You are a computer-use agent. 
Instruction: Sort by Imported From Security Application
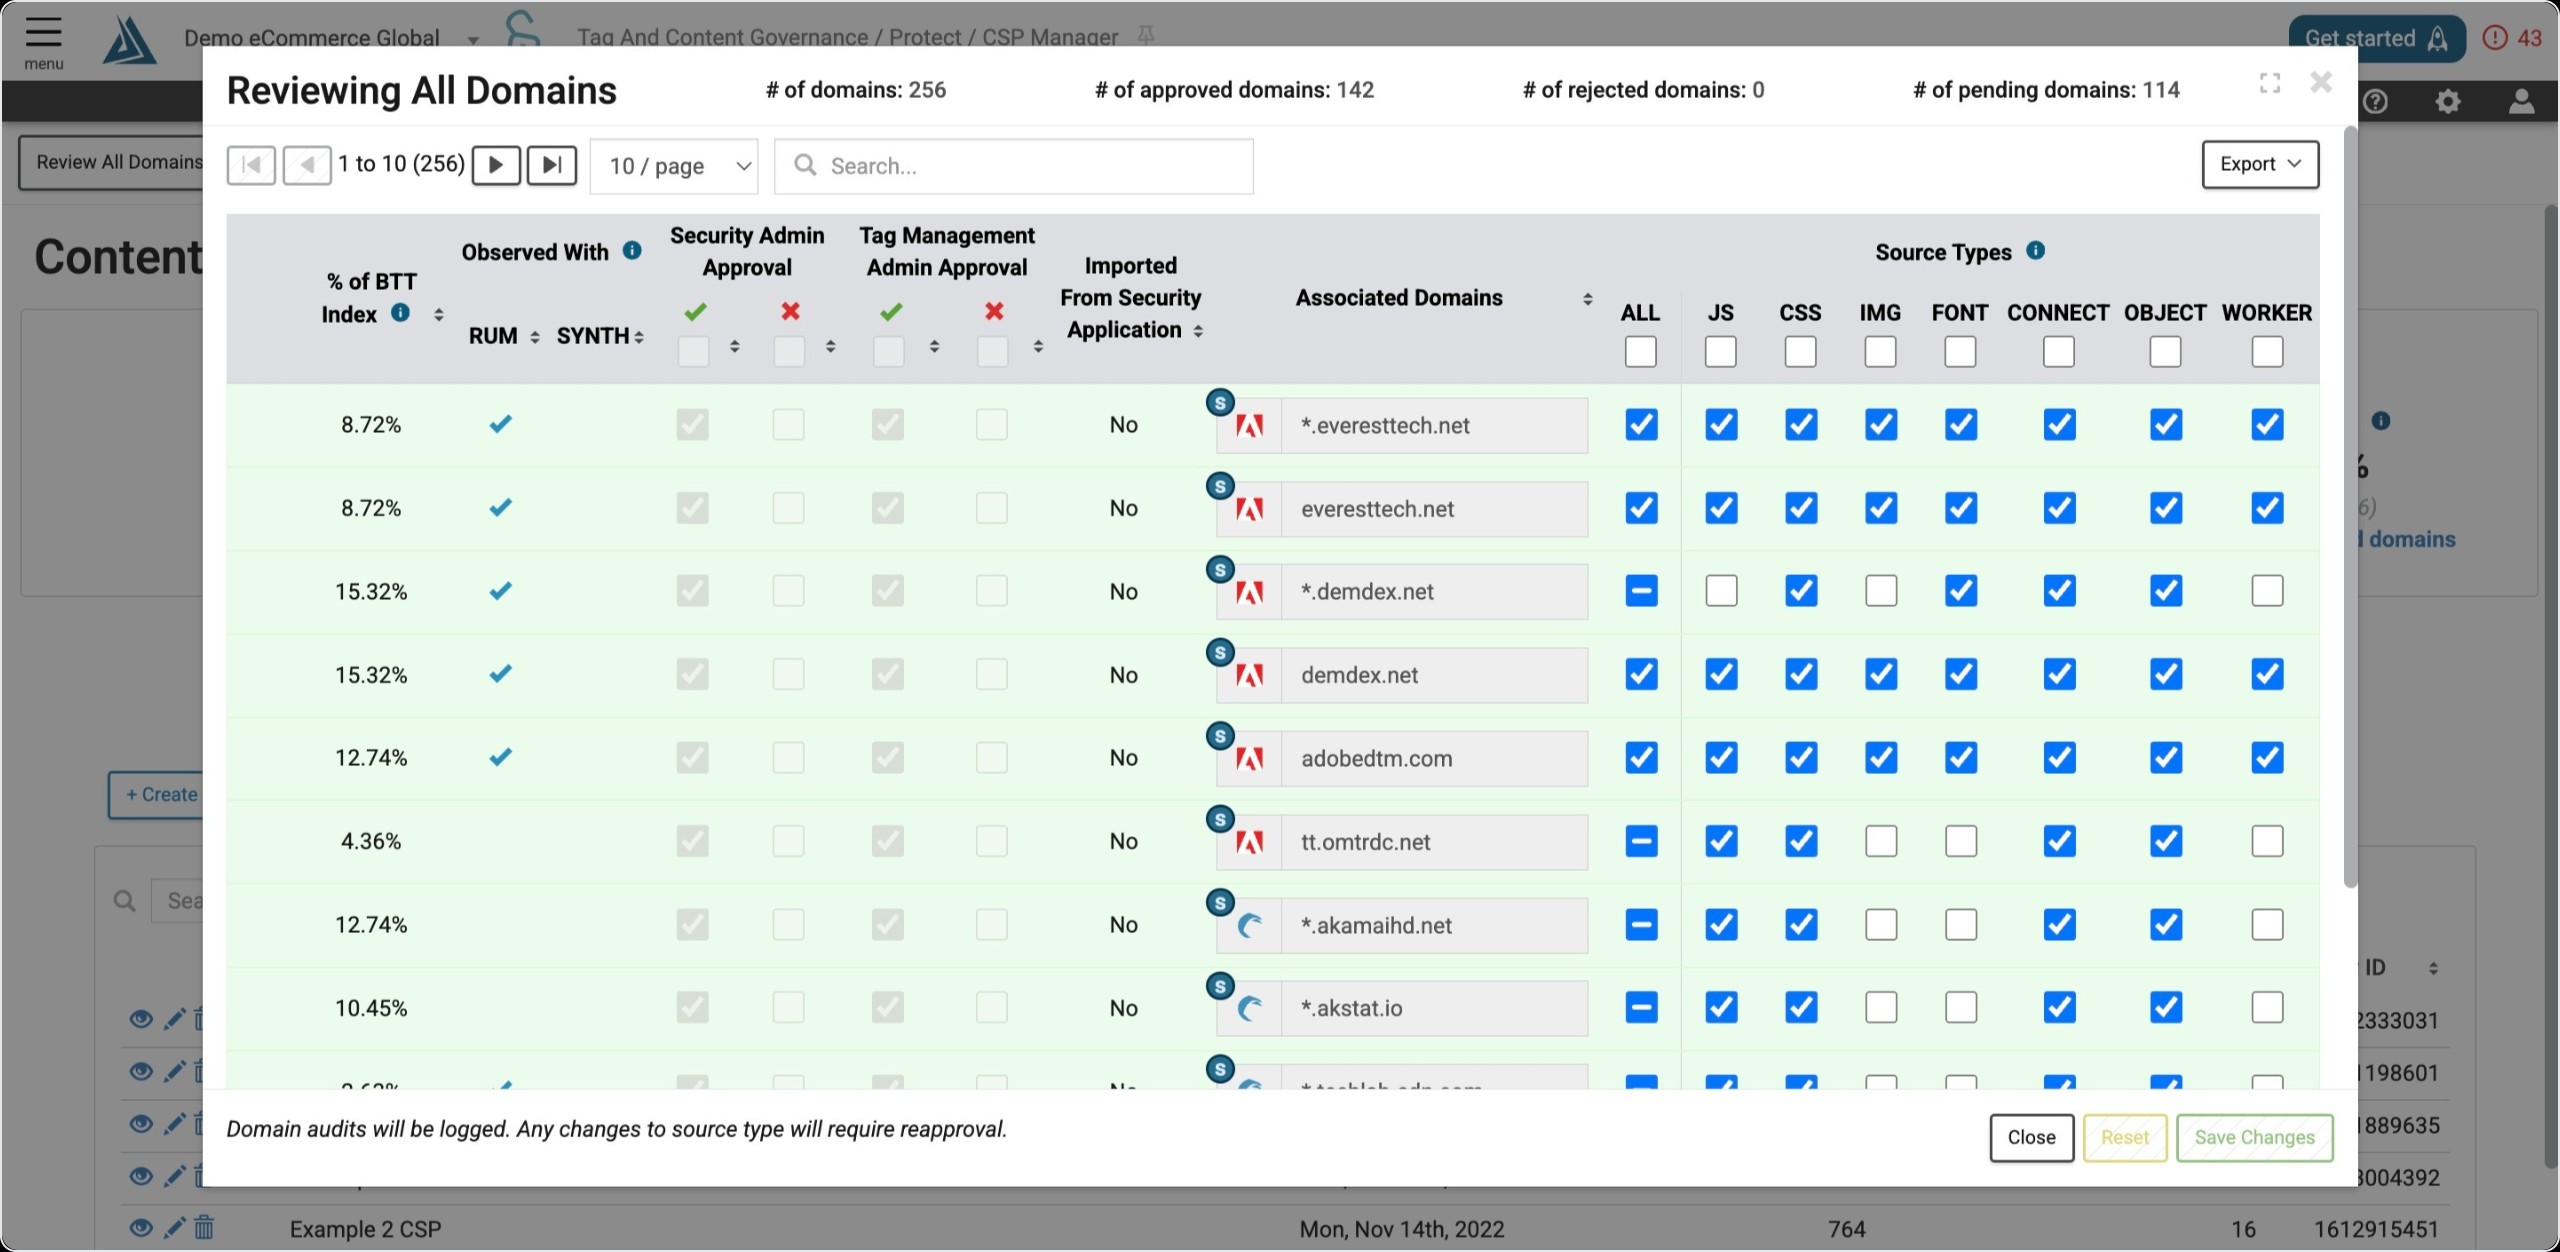tap(1198, 331)
